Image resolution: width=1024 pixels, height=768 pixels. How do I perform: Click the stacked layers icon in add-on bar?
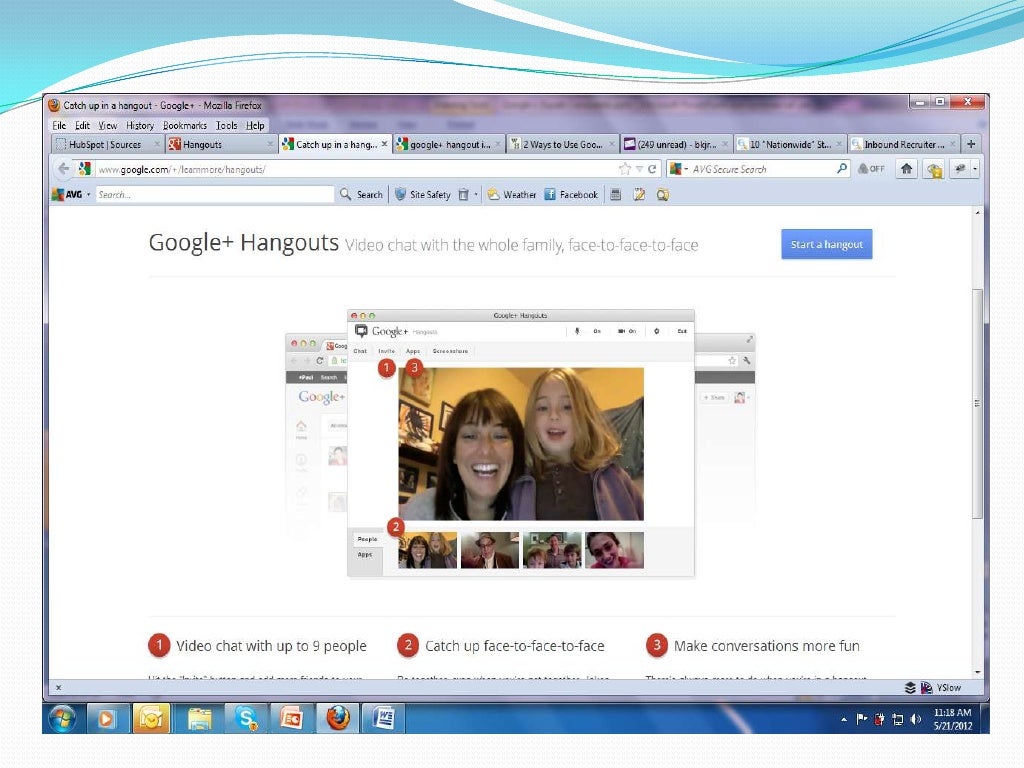[x=910, y=688]
